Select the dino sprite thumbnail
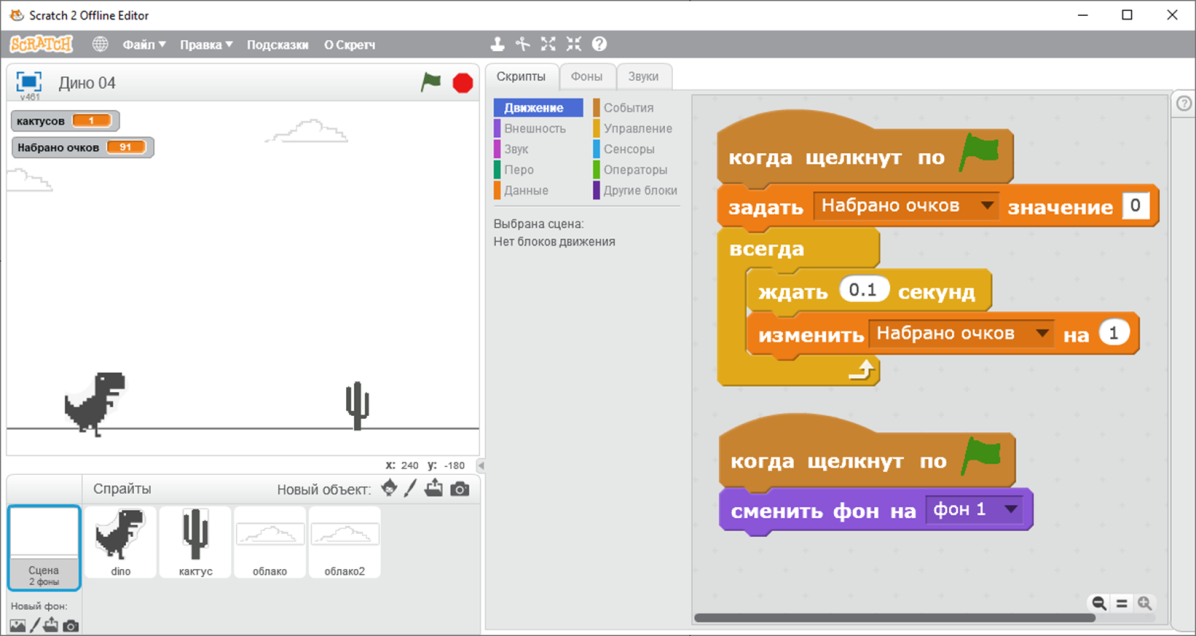This screenshot has height=636, width=1196. point(121,542)
